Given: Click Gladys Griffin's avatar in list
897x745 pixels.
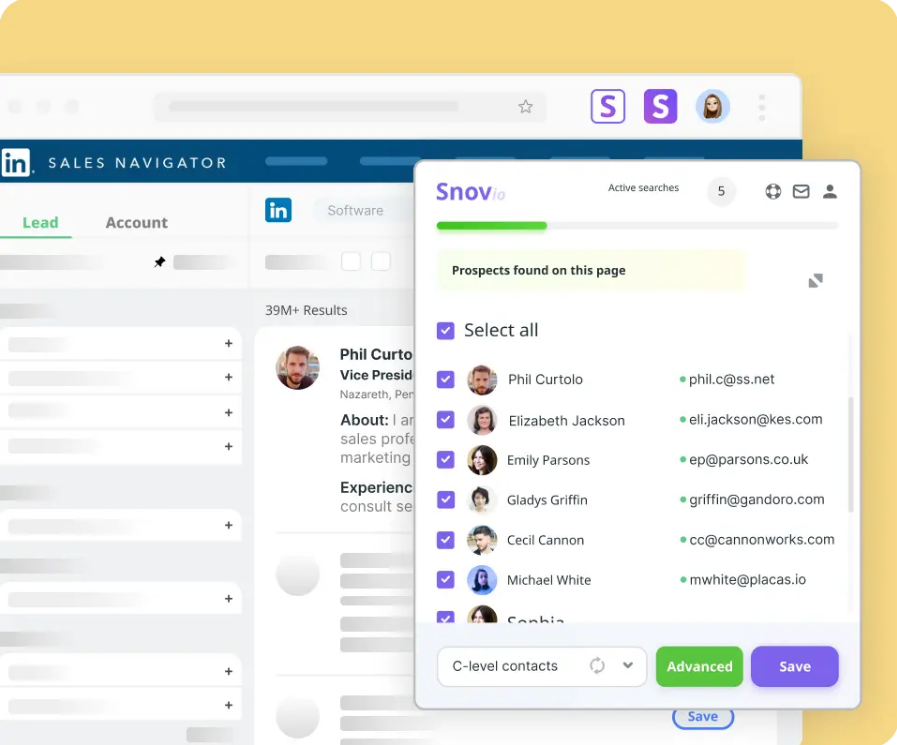Looking at the screenshot, I should pos(482,500).
